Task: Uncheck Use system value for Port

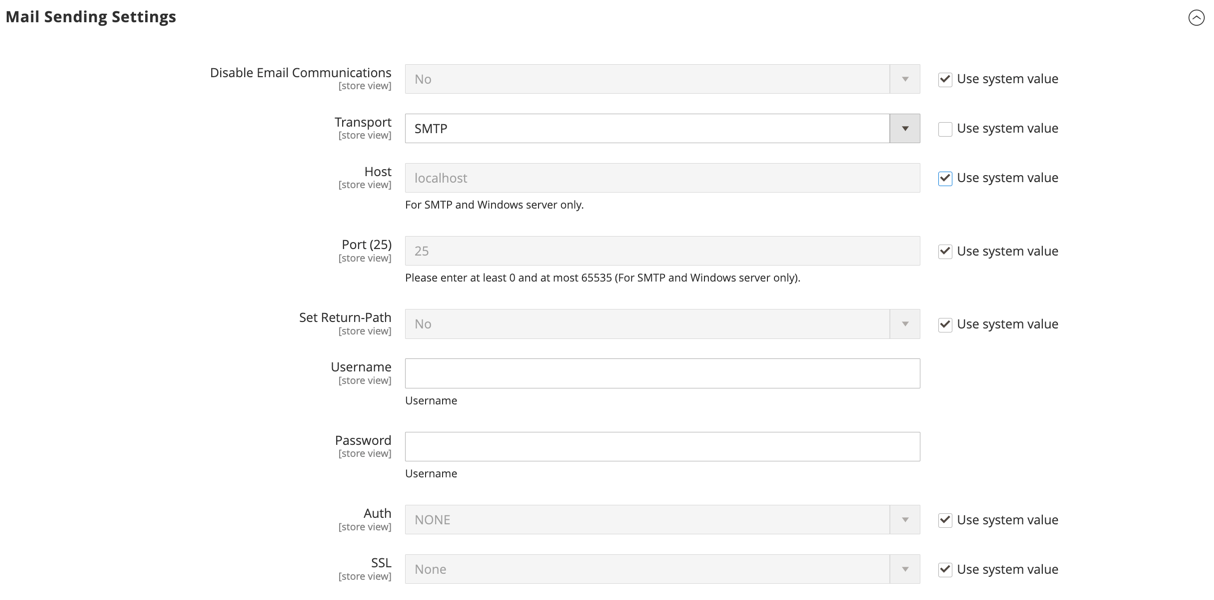Action: 945,251
